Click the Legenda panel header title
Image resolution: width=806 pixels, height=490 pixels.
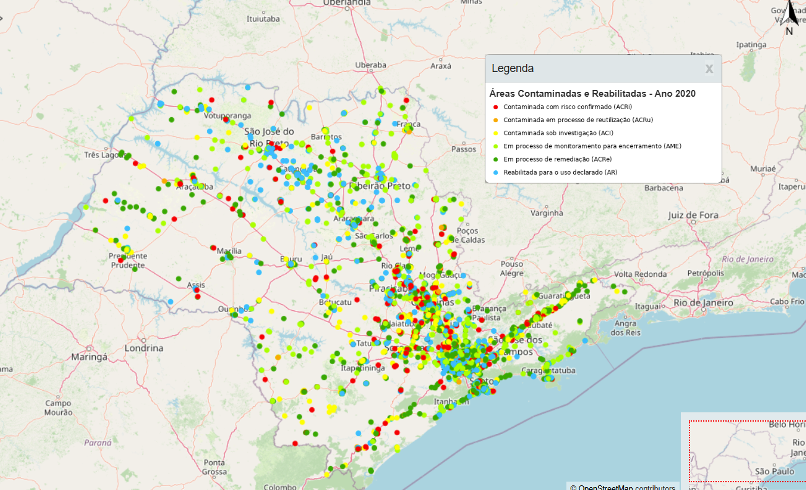pos(512,69)
